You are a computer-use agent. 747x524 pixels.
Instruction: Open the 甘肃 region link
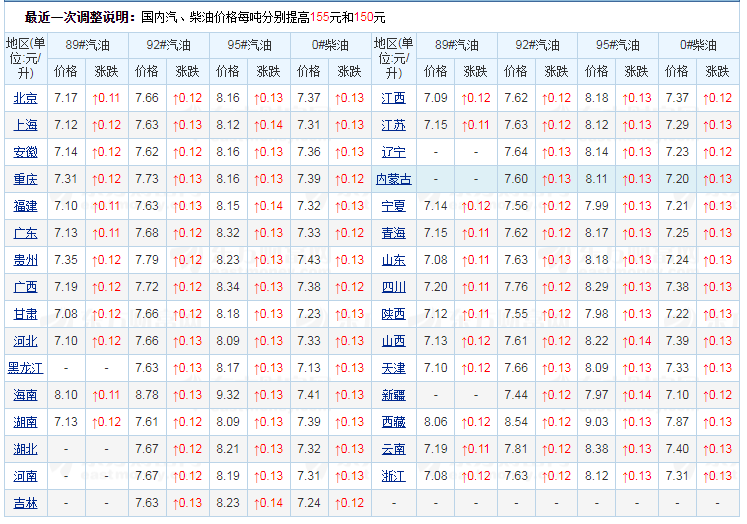(x=25, y=314)
